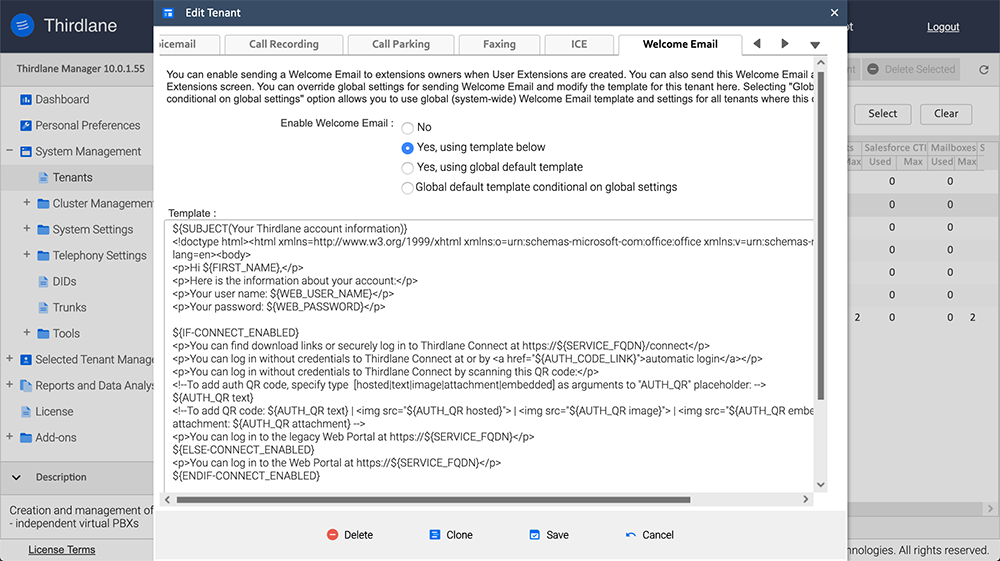The width and height of the screenshot is (1000, 561).
Task: Collapse the System Management tree node
Action: [9, 151]
